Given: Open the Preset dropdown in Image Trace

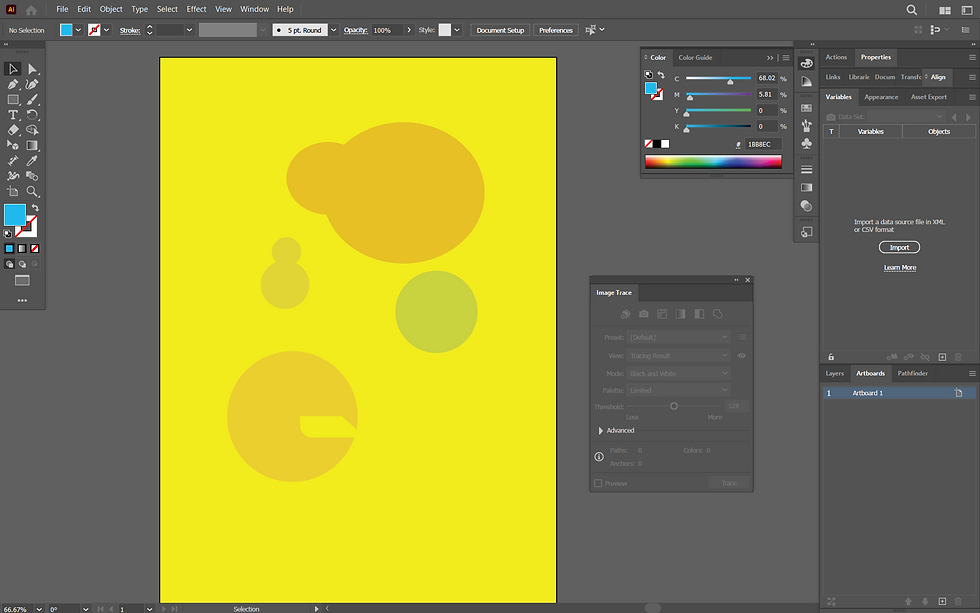Looking at the screenshot, I should [678, 337].
